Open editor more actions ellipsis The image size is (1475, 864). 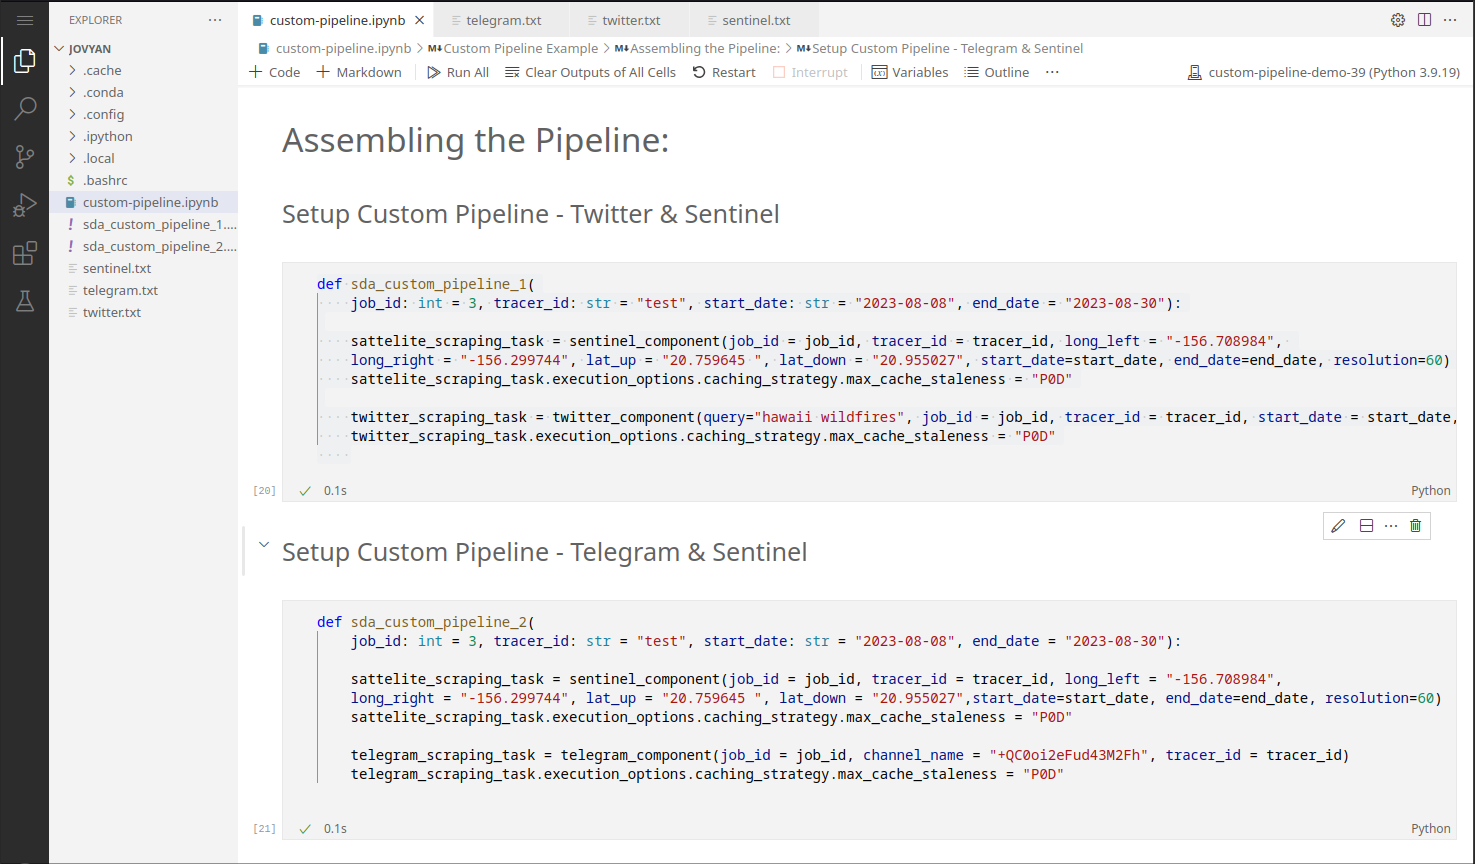coord(1450,20)
